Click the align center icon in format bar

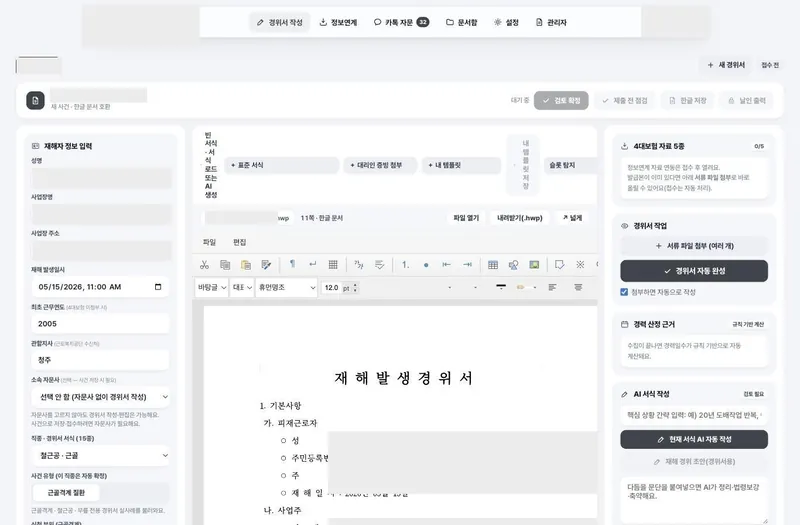point(578,287)
